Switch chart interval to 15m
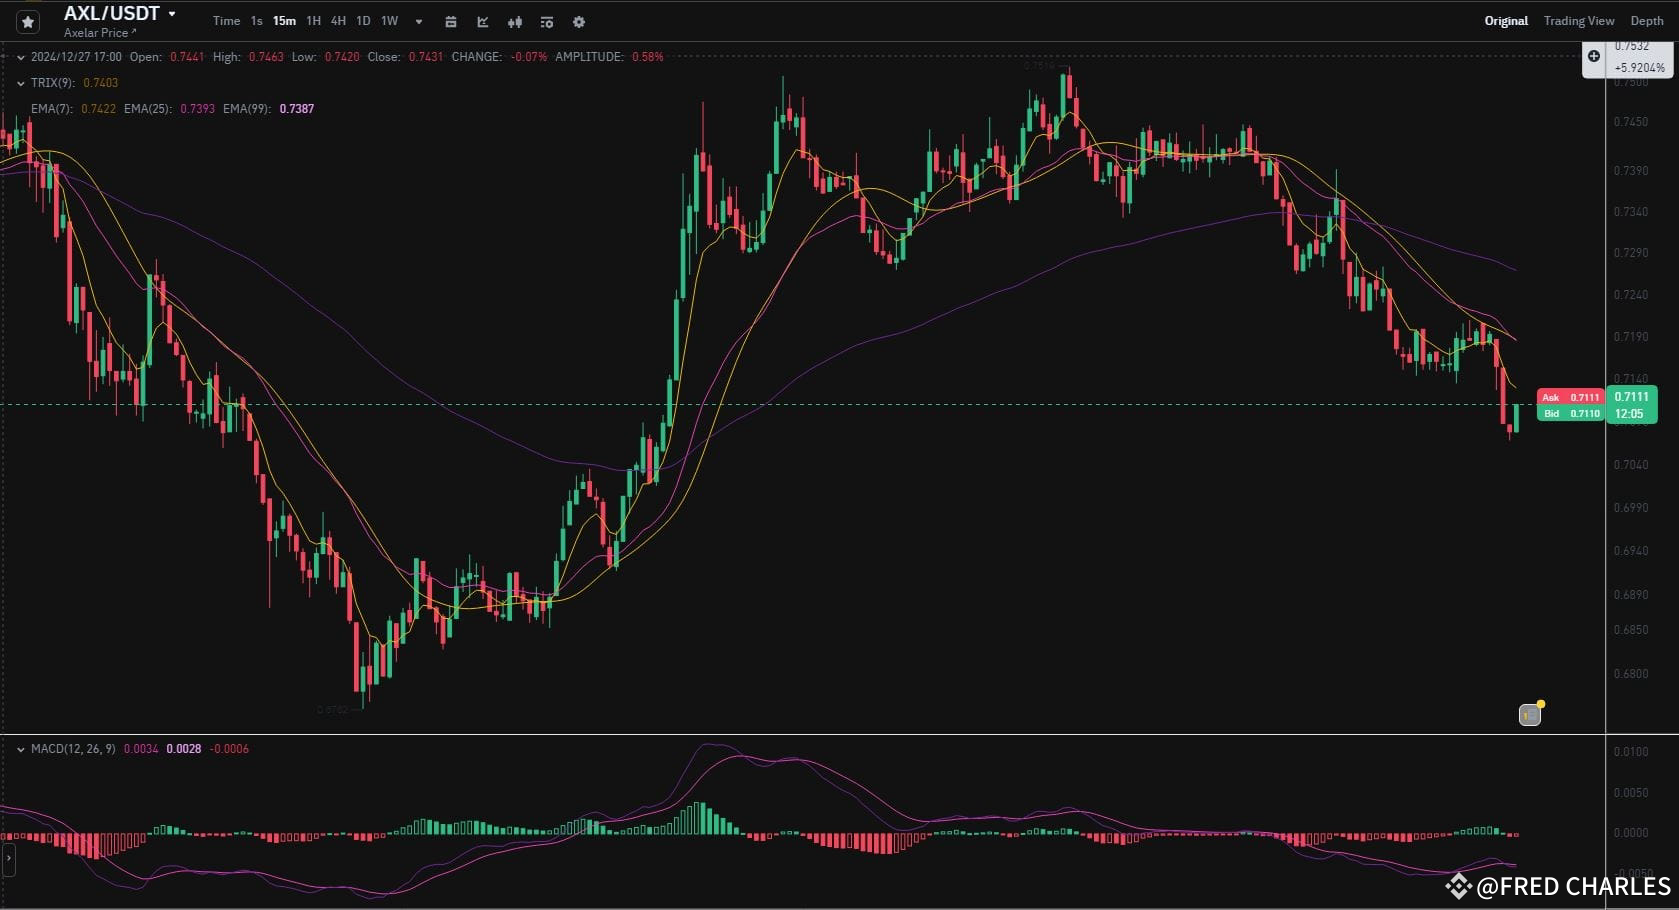The width and height of the screenshot is (1679, 910). click(284, 21)
